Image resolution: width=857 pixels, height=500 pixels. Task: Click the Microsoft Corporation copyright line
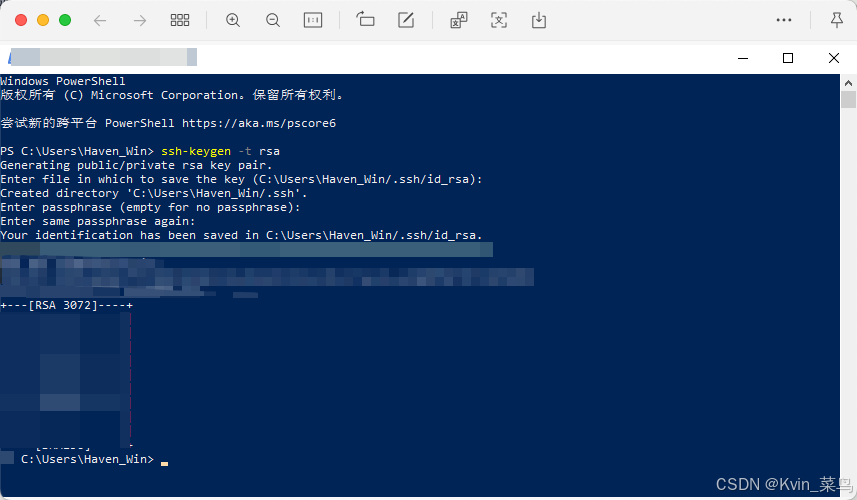172,95
